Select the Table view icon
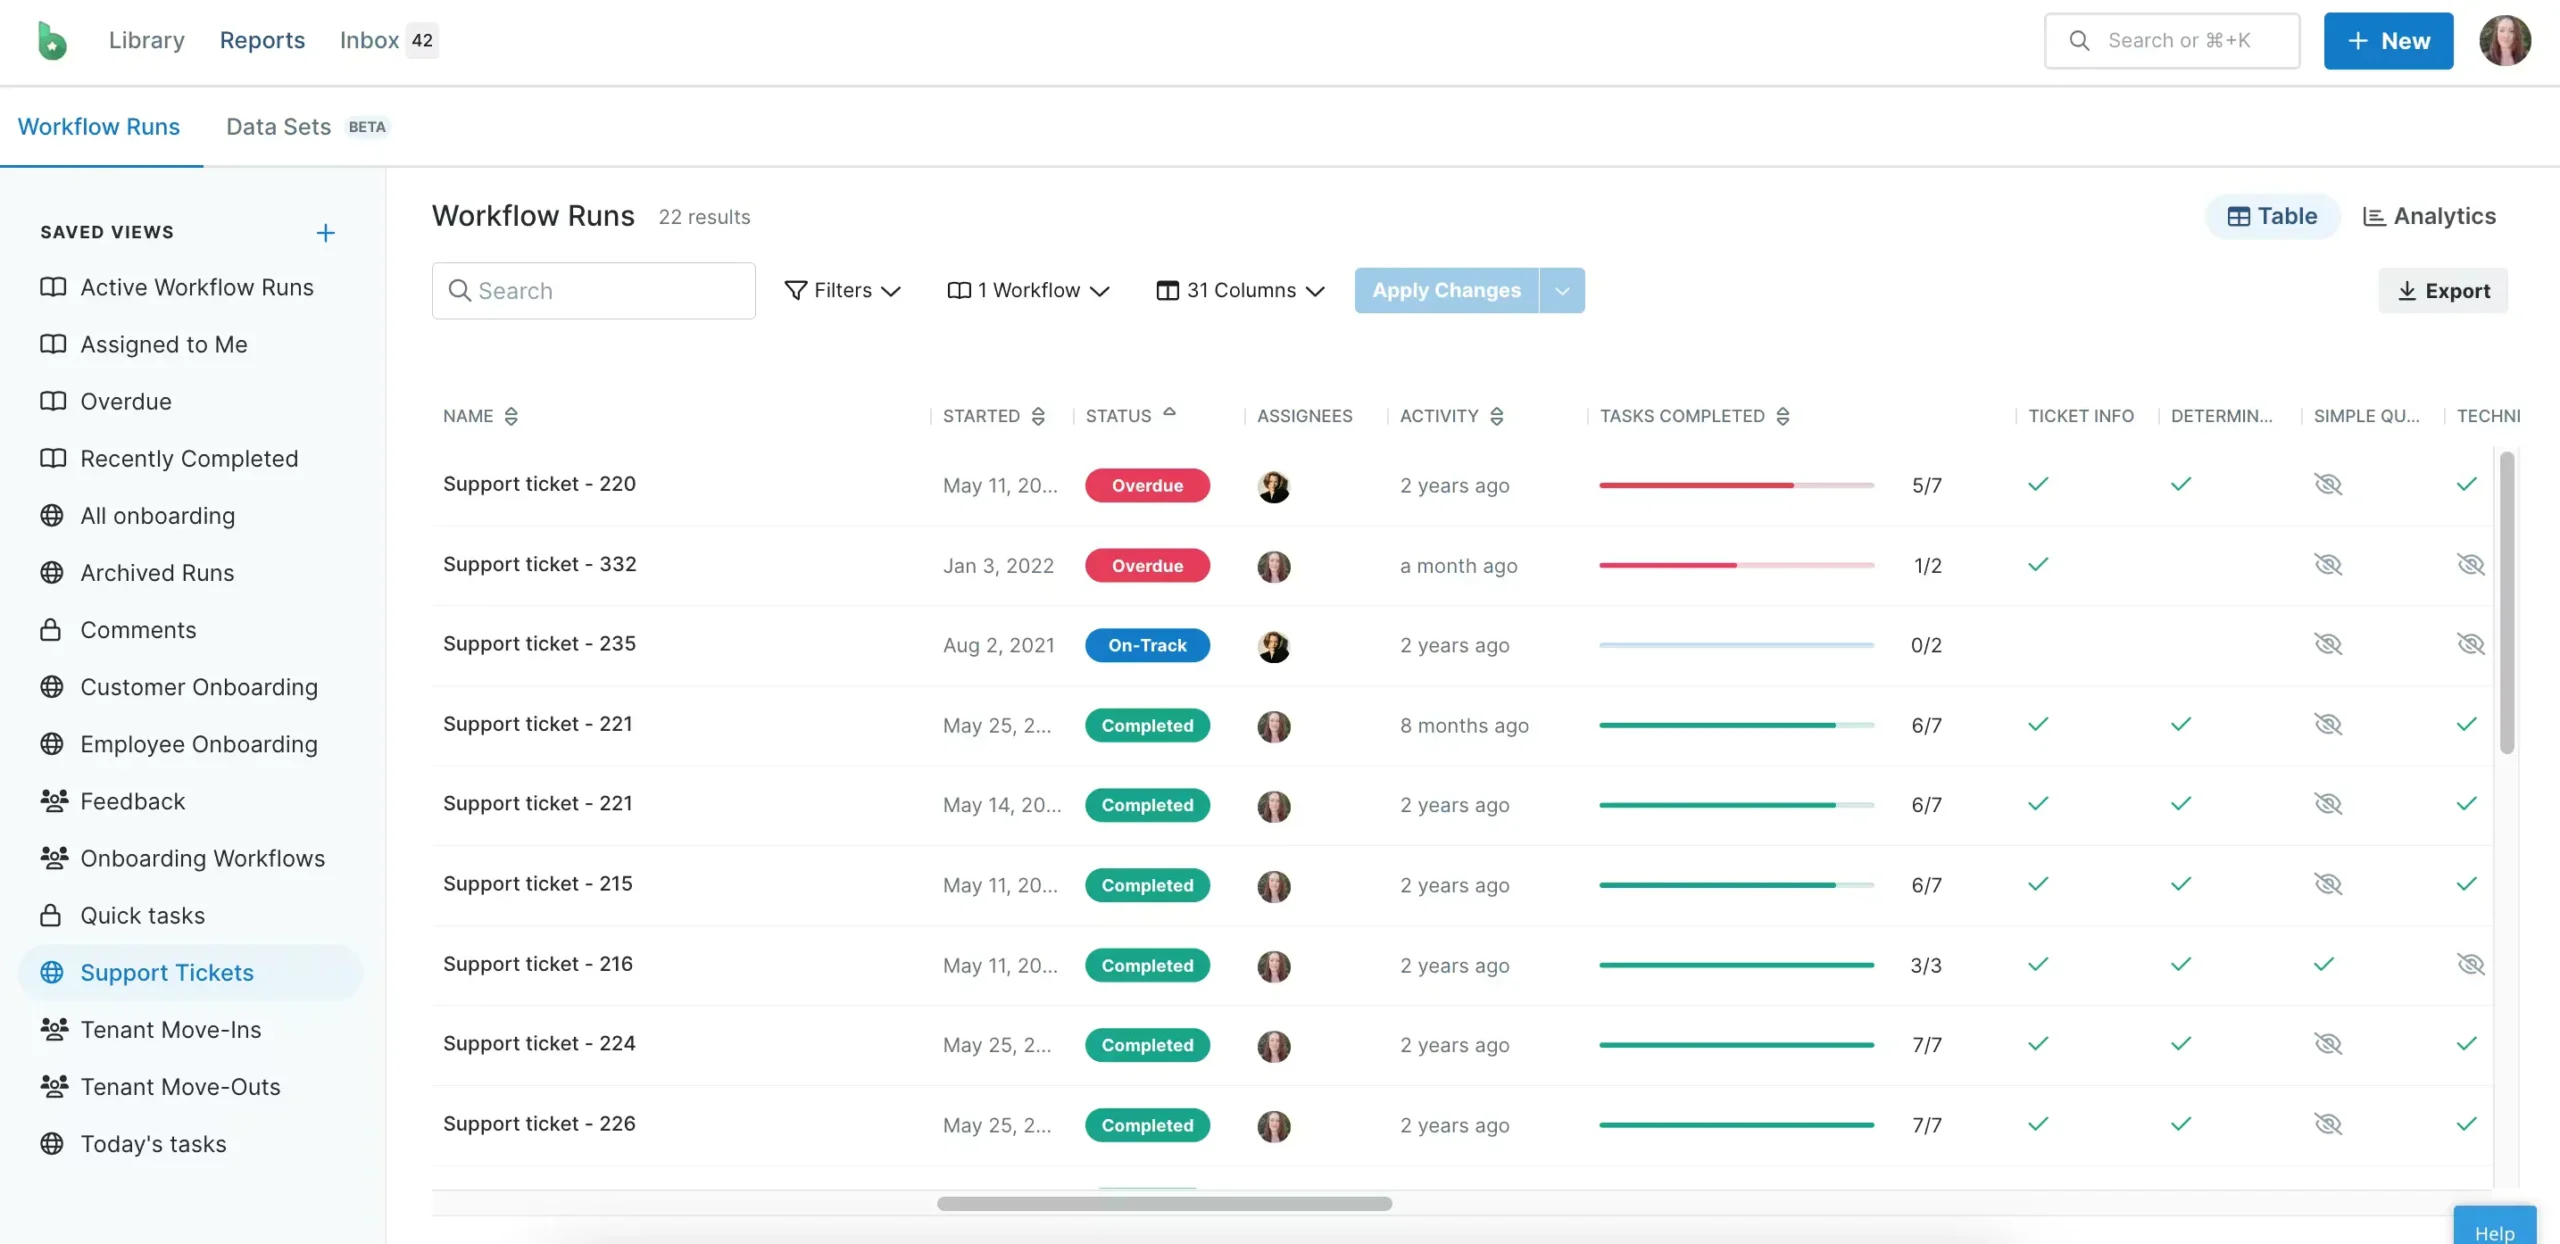 pos(2271,215)
